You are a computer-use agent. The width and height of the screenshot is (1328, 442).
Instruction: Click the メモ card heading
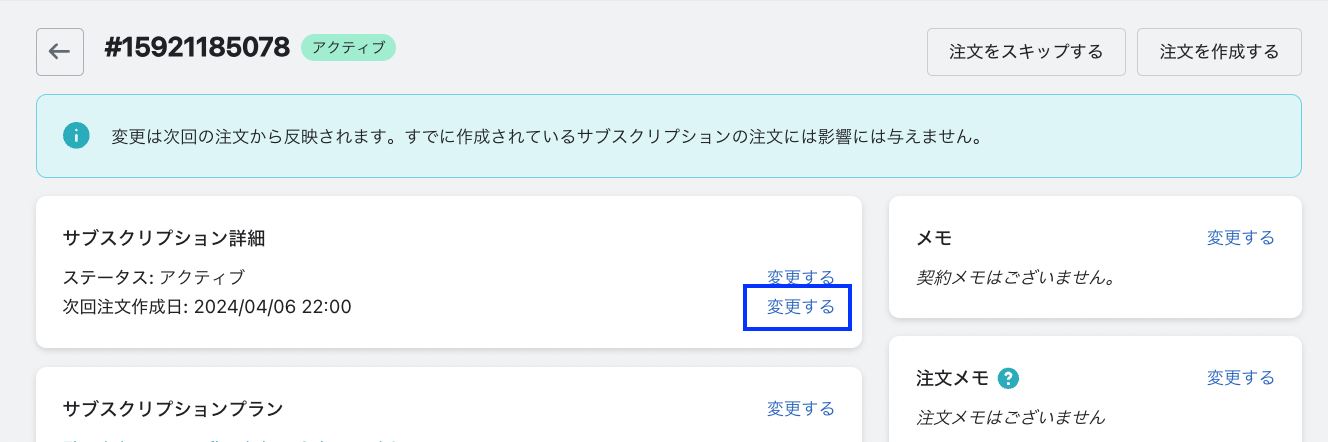click(x=934, y=238)
